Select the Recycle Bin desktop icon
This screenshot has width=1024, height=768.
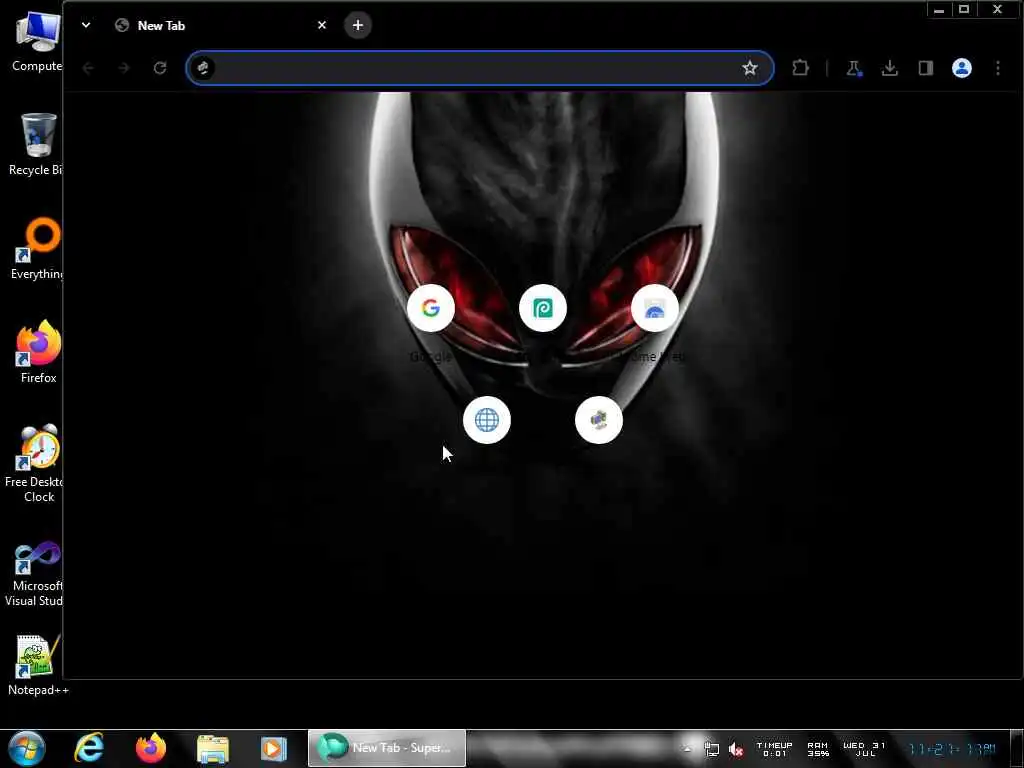[x=37, y=144]
